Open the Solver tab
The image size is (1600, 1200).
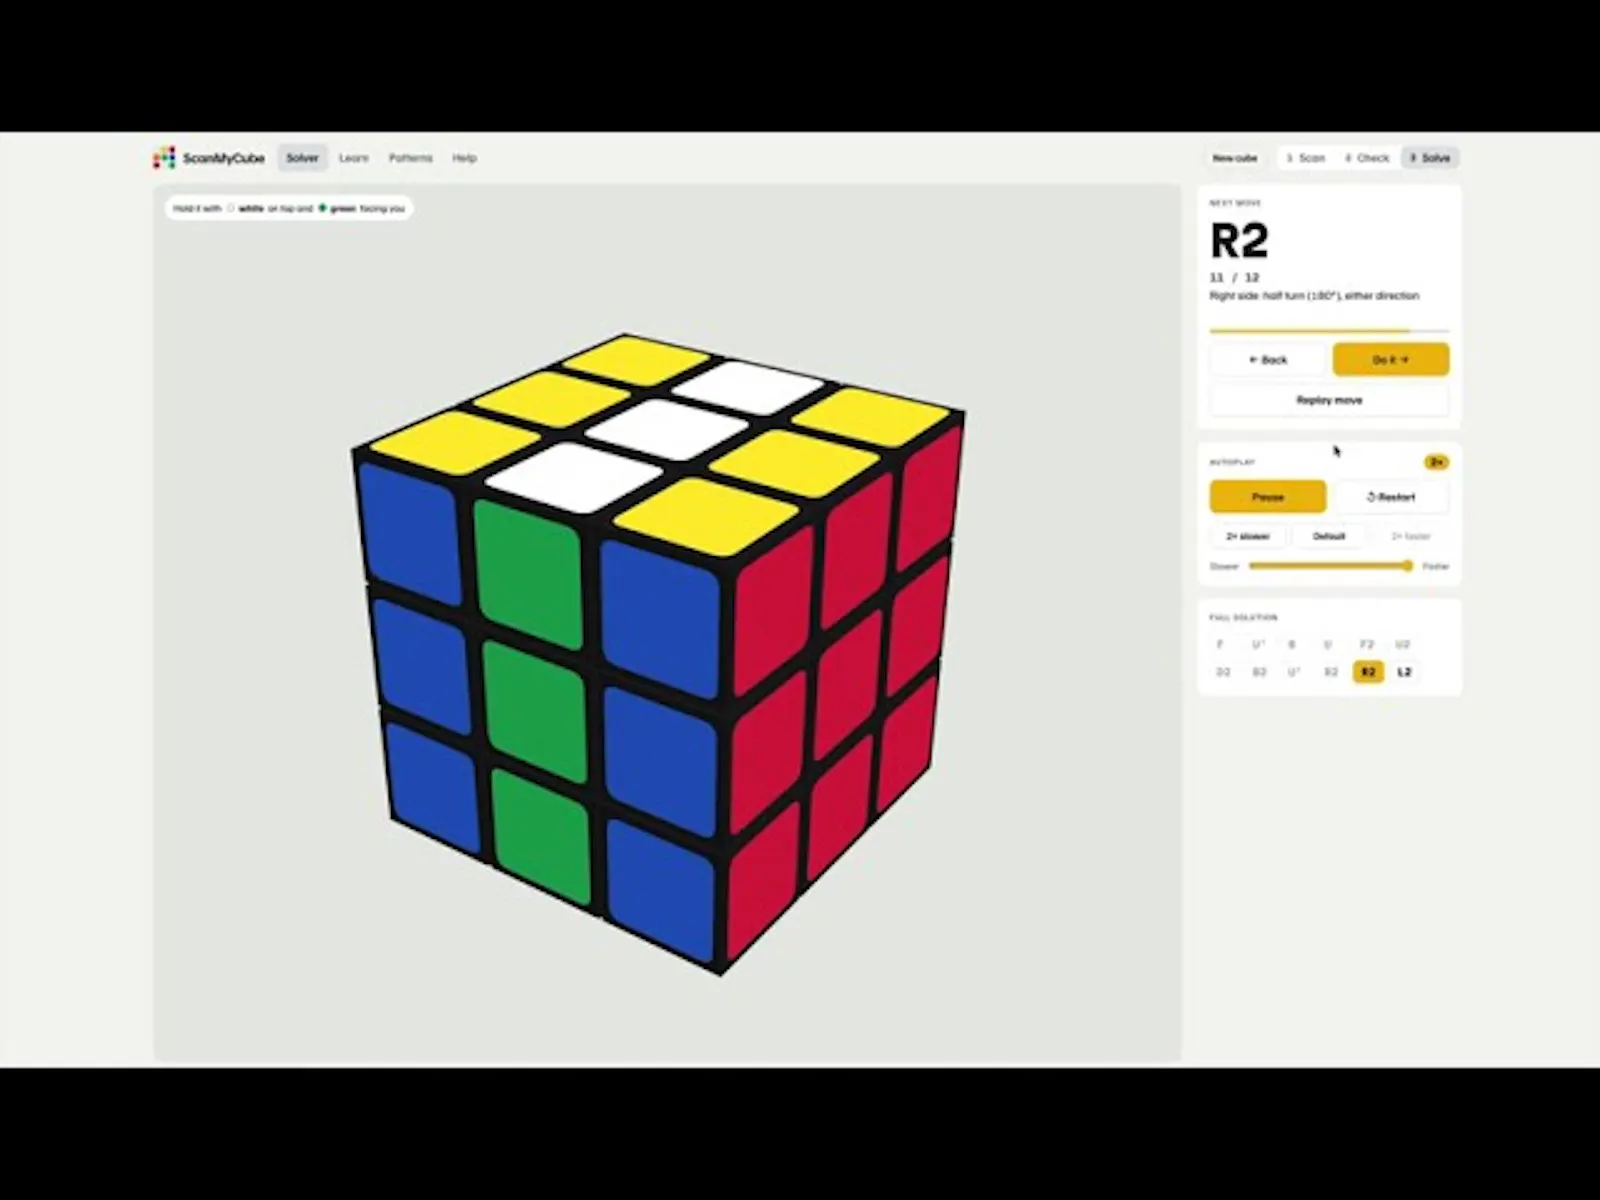(x=302, y=158)
